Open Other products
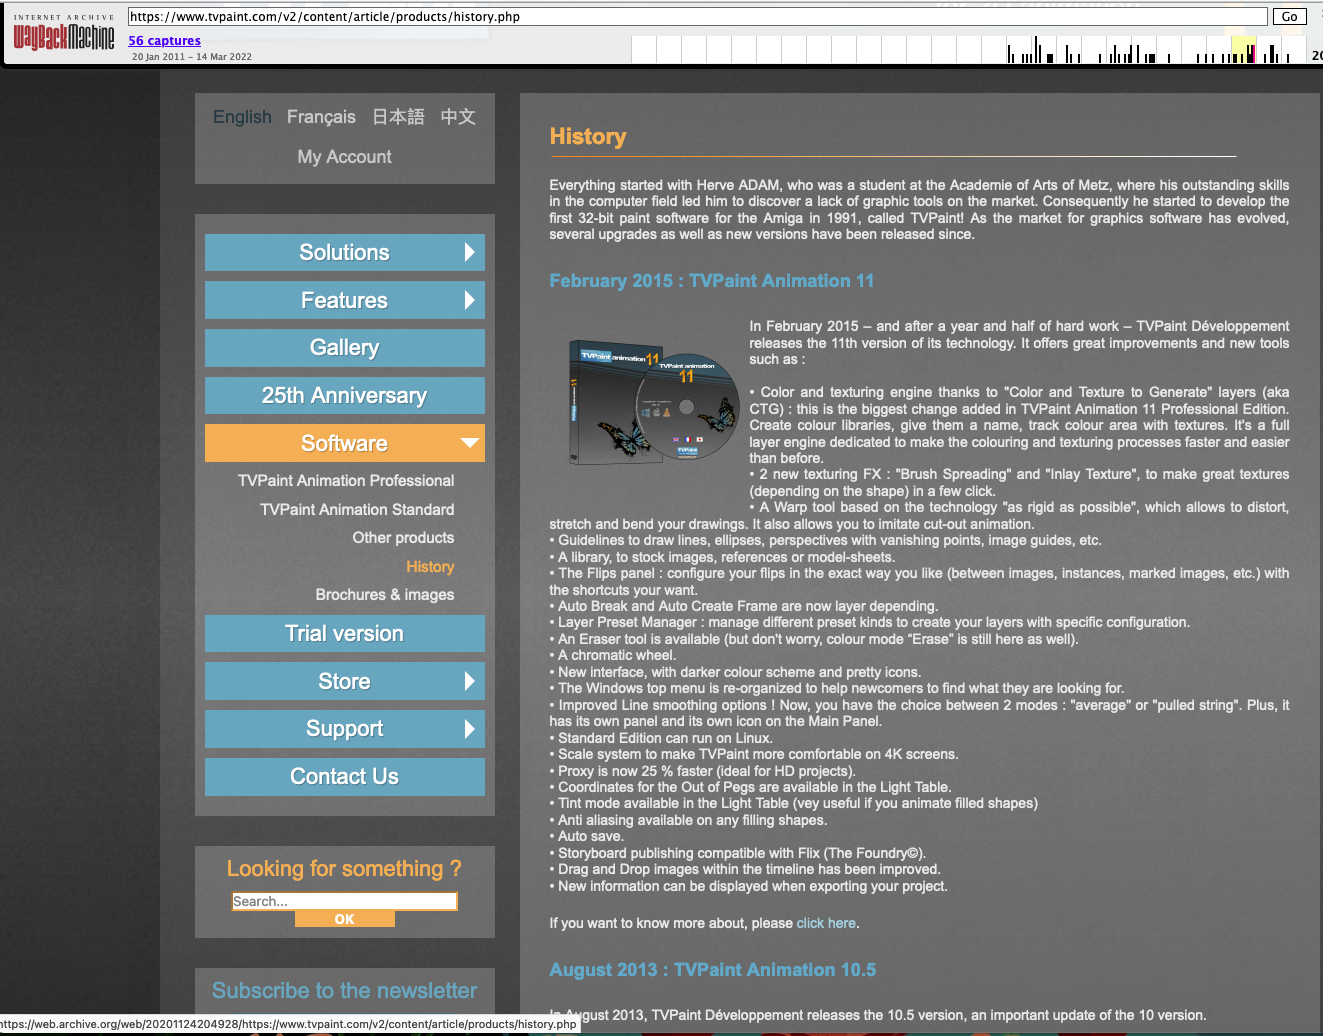Image resolution: width=1323 pixels, height=1036 pixels. tap(403, 538)
